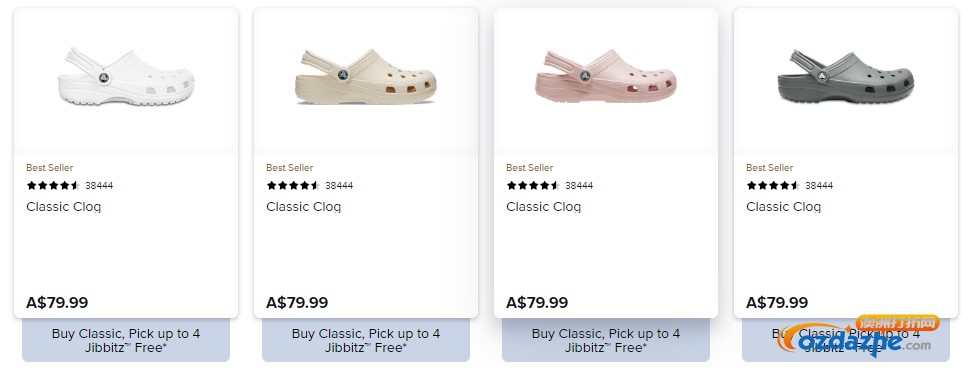
Task: Open the beige Classic Clog product image
Action: pos(366,77)
